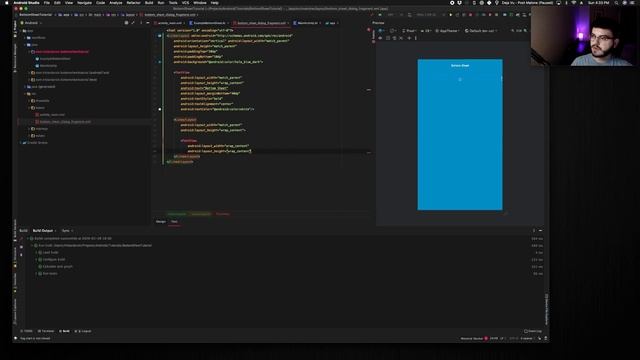
Task: Click the select opened file target icon
Action: click(x=126, y=23)
